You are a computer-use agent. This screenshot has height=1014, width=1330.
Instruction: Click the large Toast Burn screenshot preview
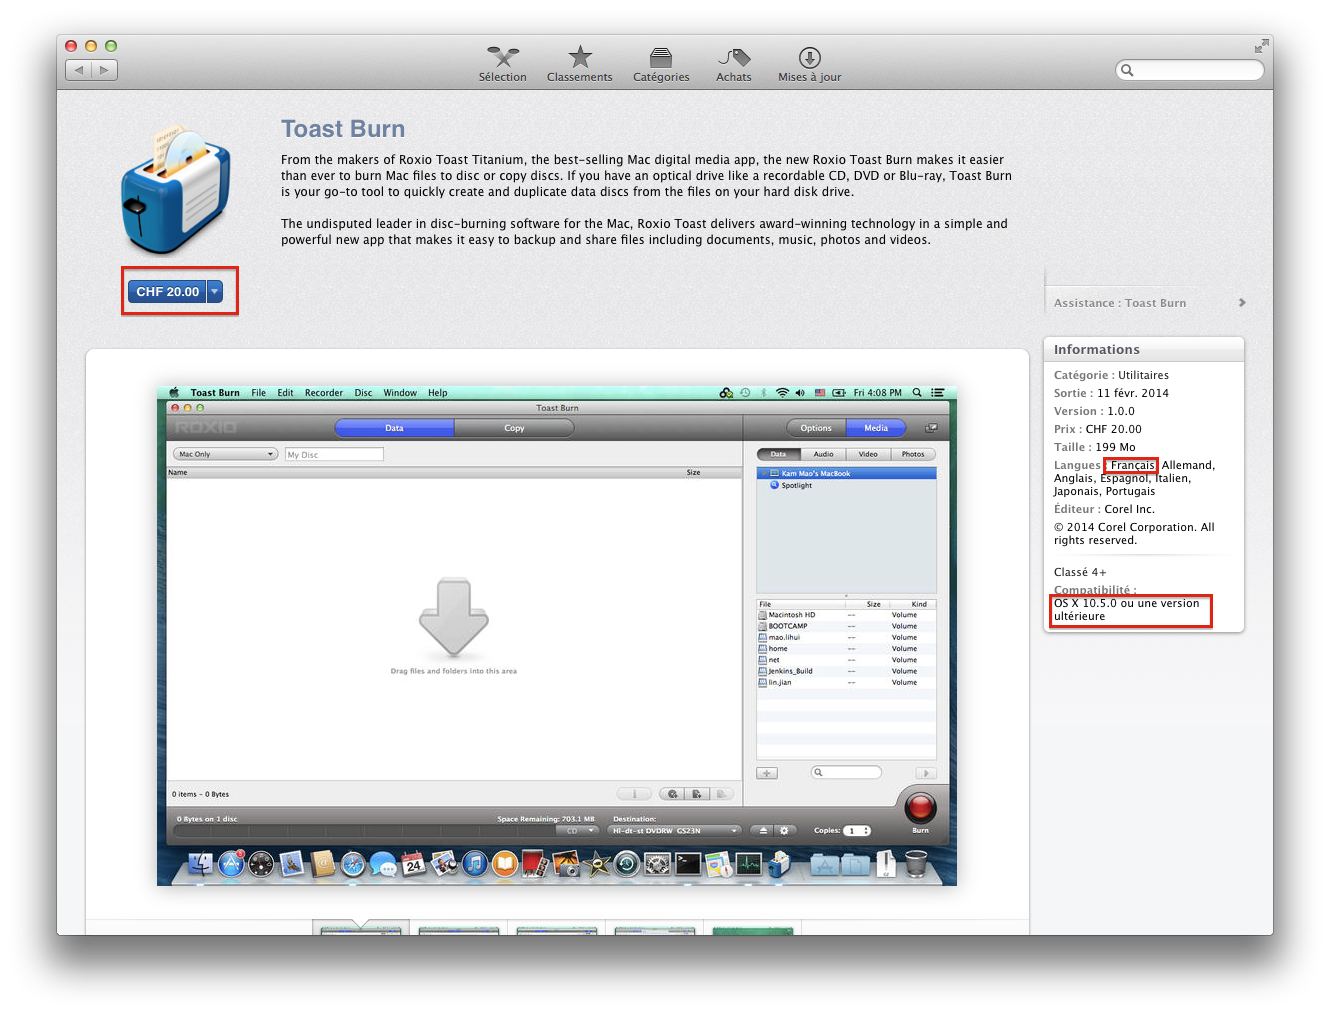coord(556,635)
